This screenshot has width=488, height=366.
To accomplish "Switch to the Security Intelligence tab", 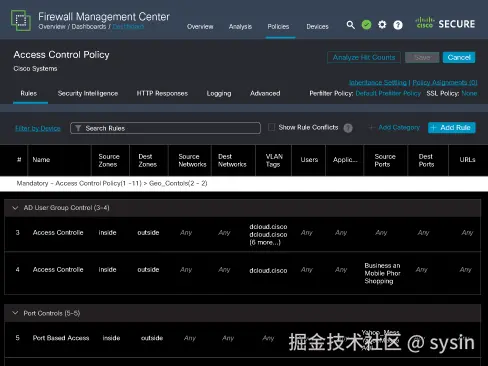I will click(88, 93).
